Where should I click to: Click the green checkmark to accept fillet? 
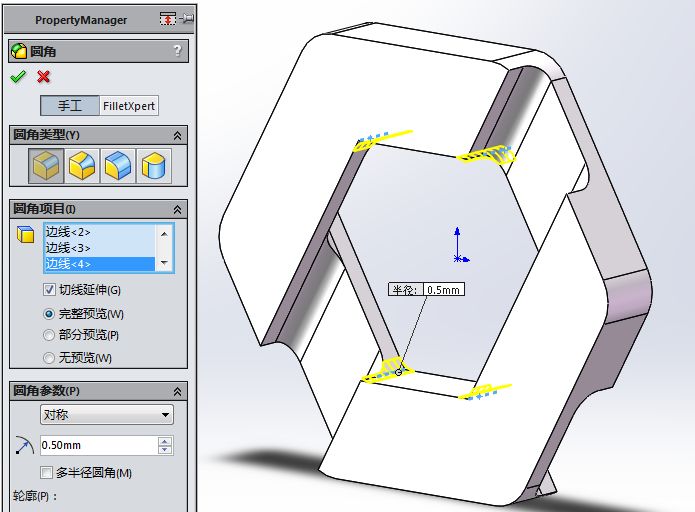coord(18,77)
